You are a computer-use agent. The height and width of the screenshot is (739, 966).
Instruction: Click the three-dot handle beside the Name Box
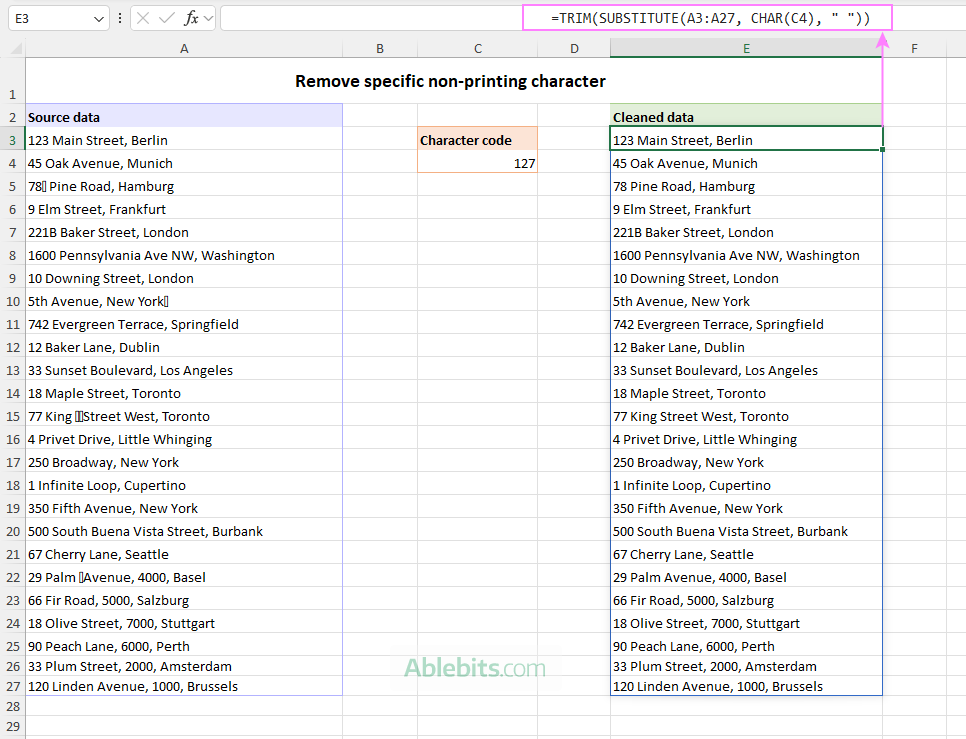pos(120,18)
